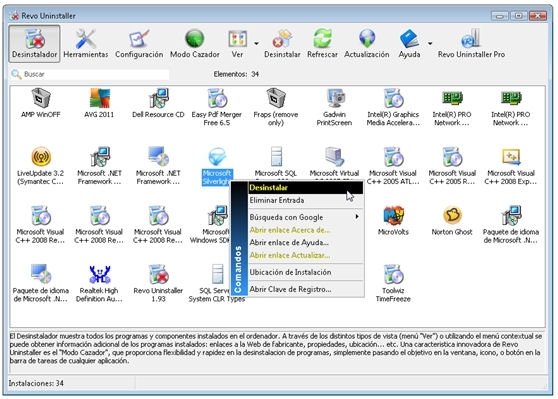Open the Ayuda help button

pyautogui.click(x=409, y=44)
